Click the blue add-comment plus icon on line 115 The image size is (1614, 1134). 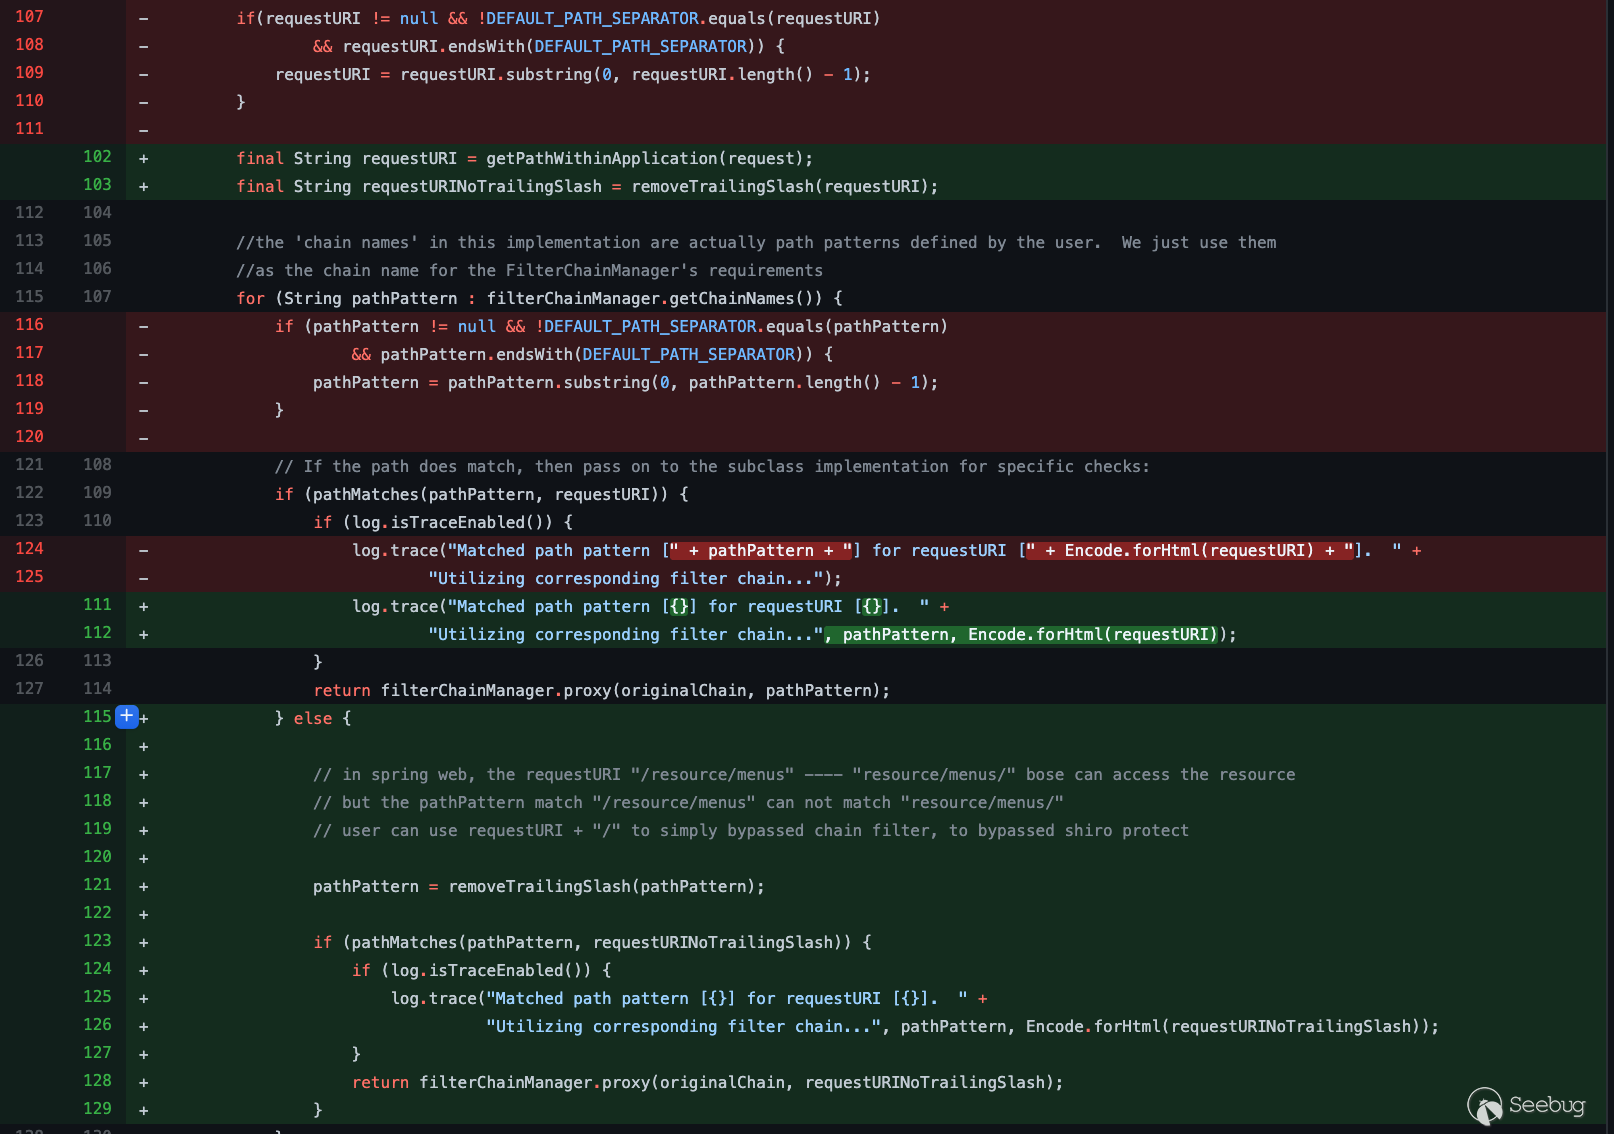pos(127,716)
